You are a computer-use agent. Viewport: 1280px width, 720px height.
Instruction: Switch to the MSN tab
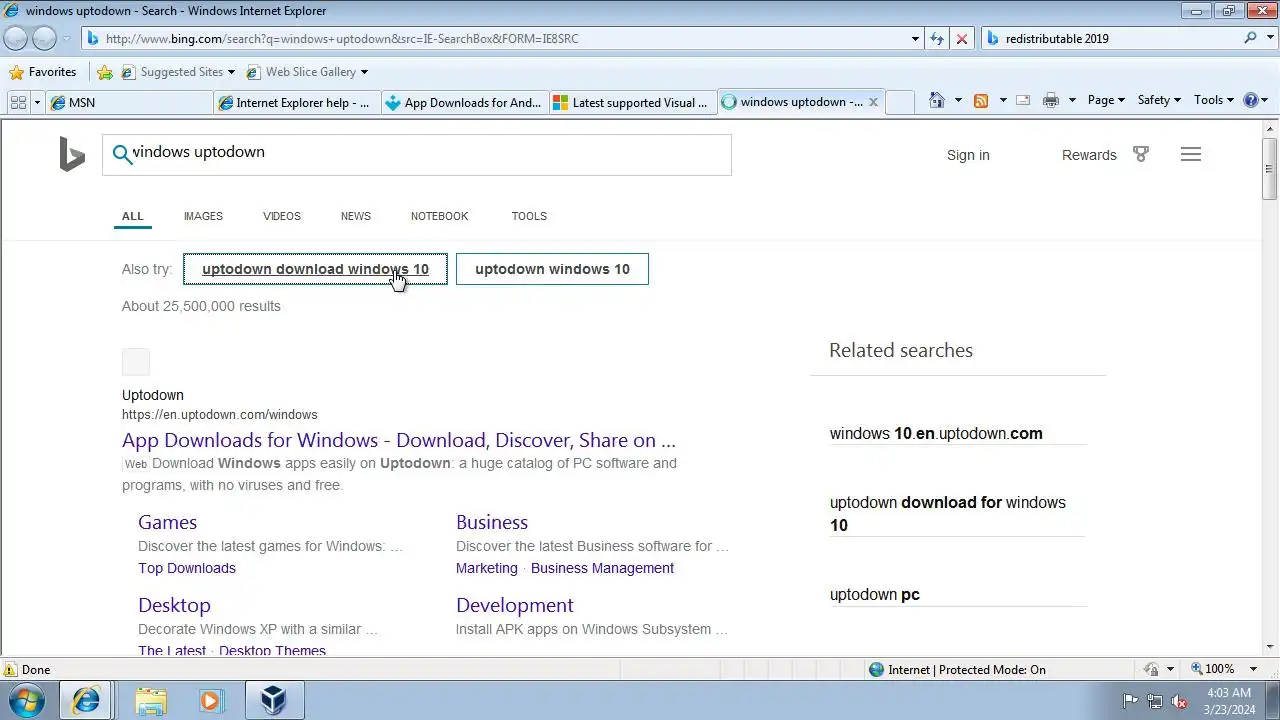pos(129,102)
